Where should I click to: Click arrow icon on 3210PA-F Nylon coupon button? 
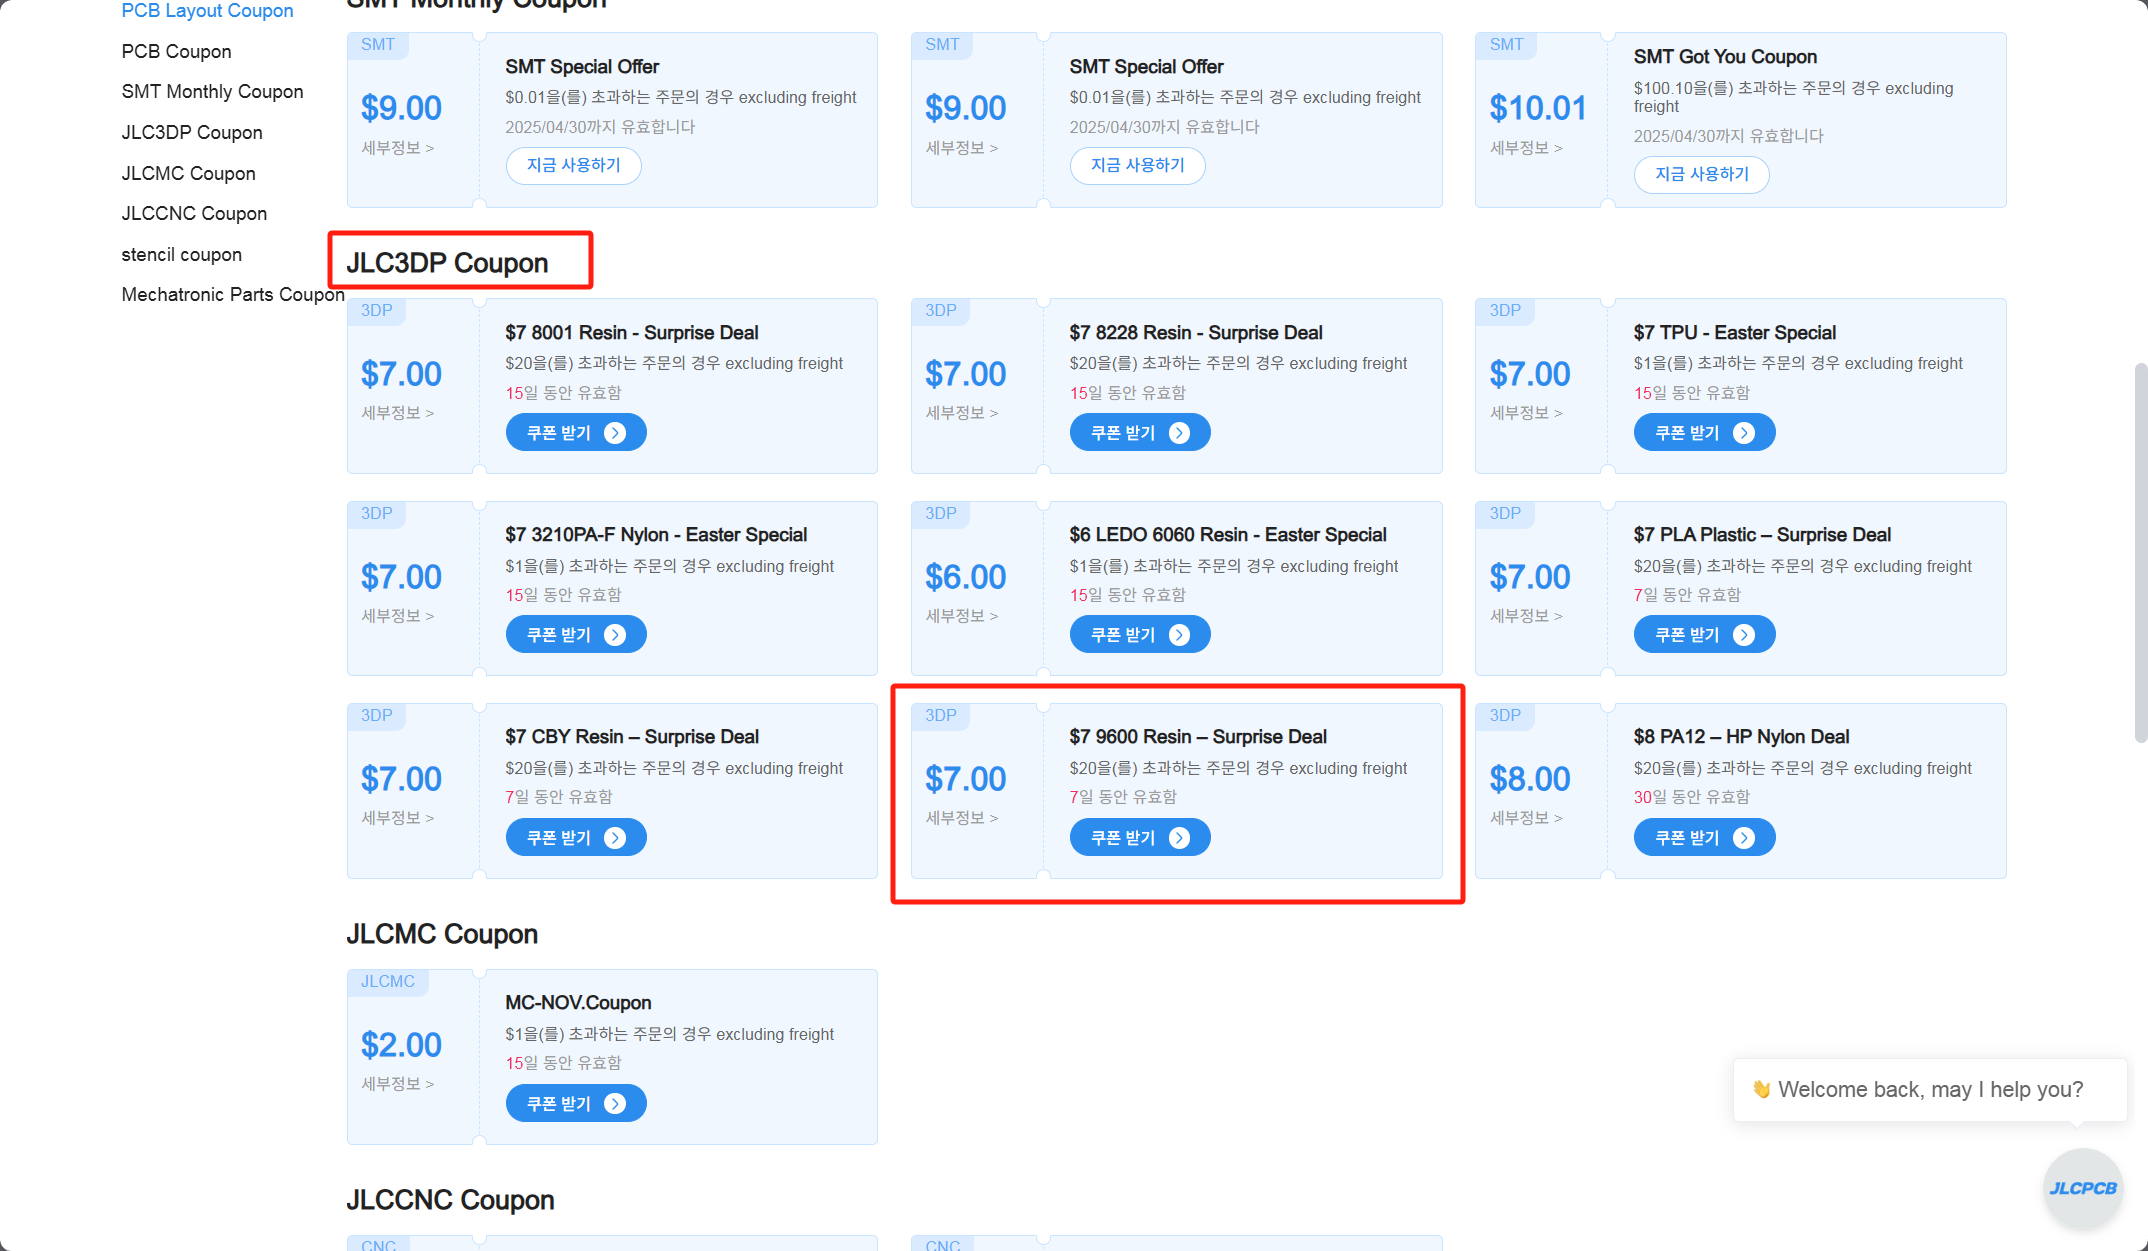click(615, 635)
